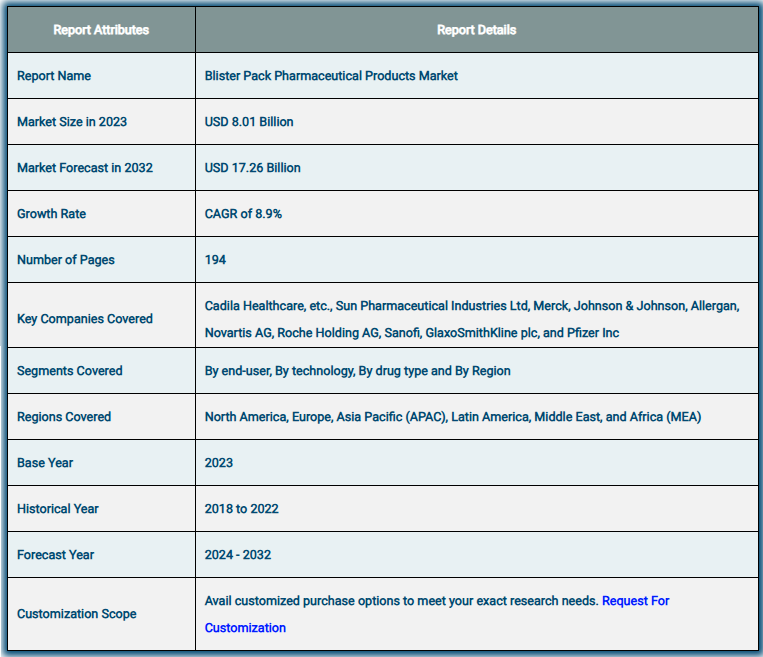Click the '2023' base year value
Screen dimensions: 763x657
[218, 463]
